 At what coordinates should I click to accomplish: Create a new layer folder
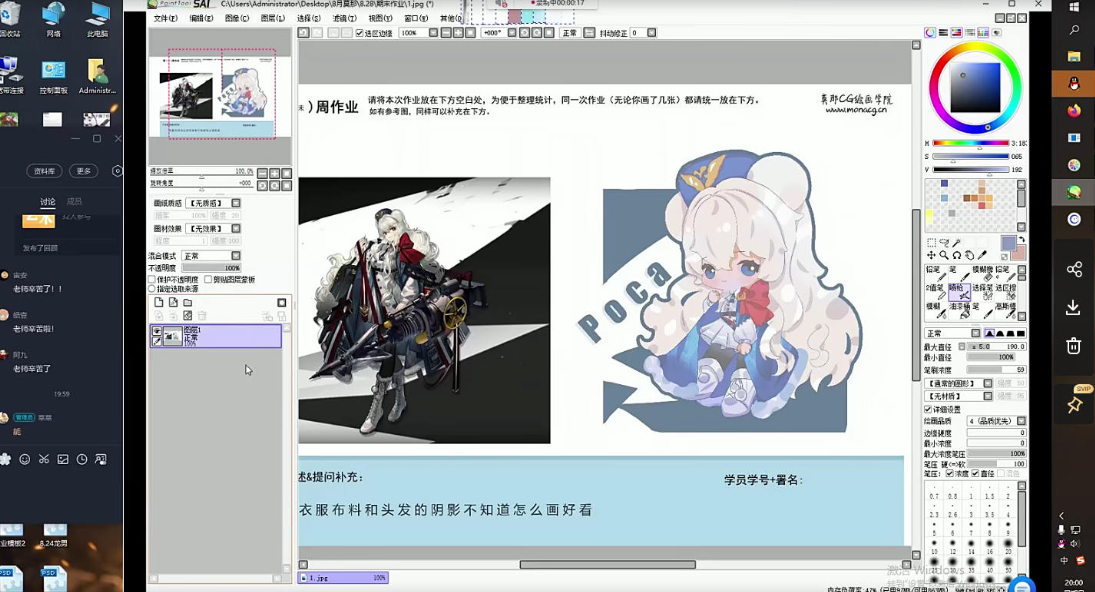click(187, 302)
